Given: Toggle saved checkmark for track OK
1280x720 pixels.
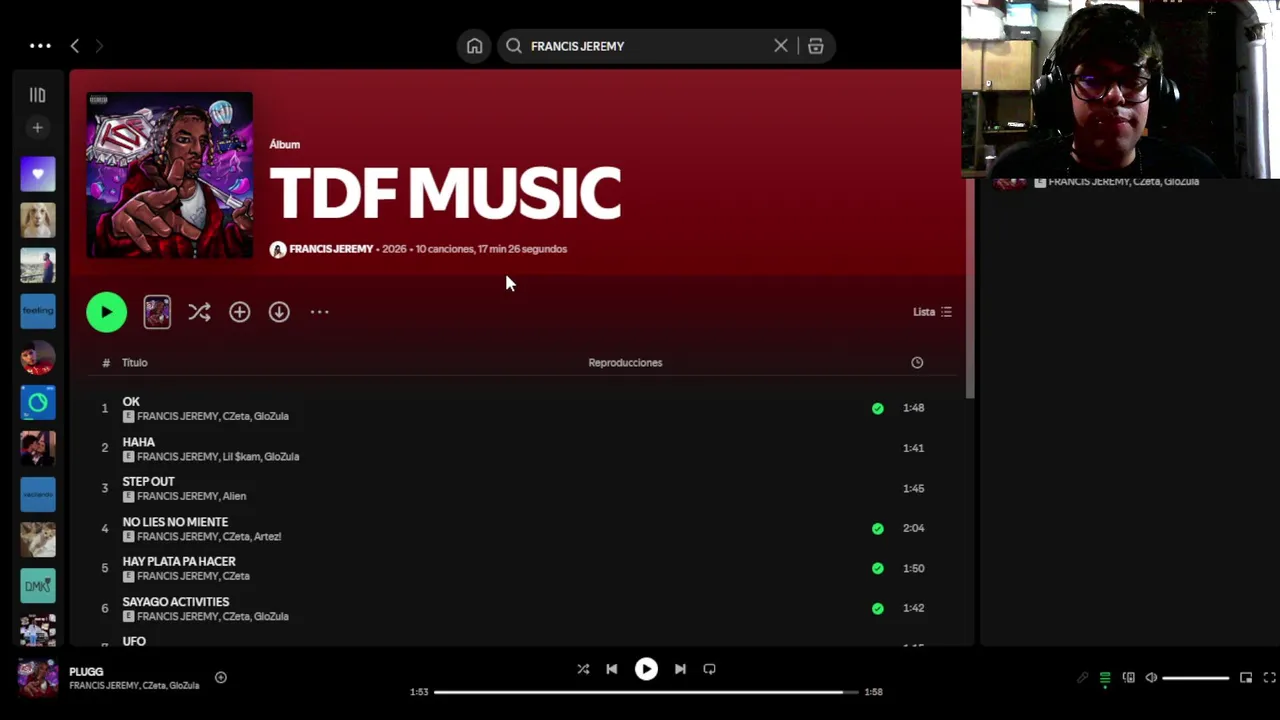Looking at the screenshot, I should coord(877,408).
